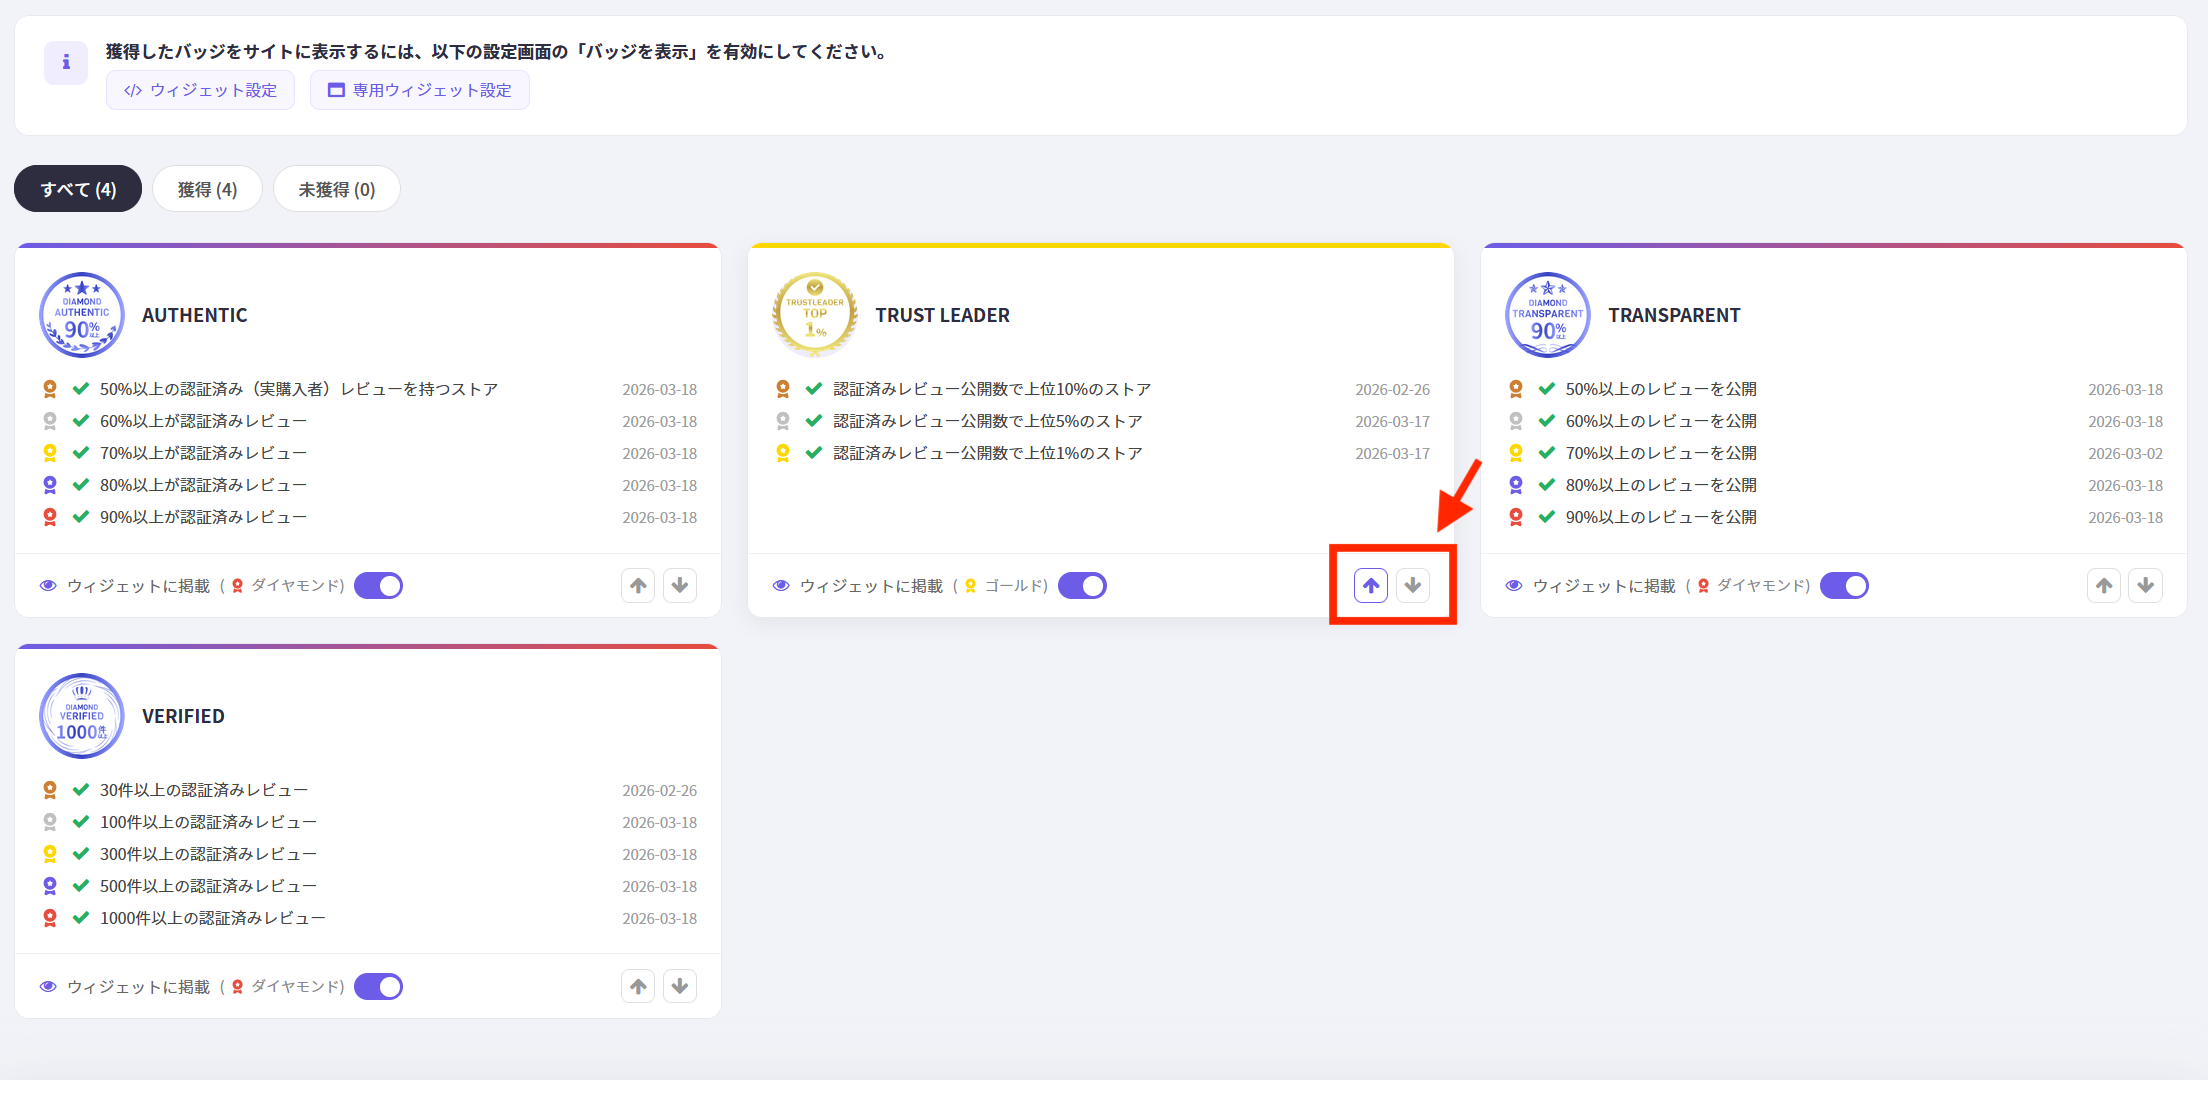Move TRANSPARENT badge down with arrow
2208x1100 pixels.
[x=2146, y=586]
